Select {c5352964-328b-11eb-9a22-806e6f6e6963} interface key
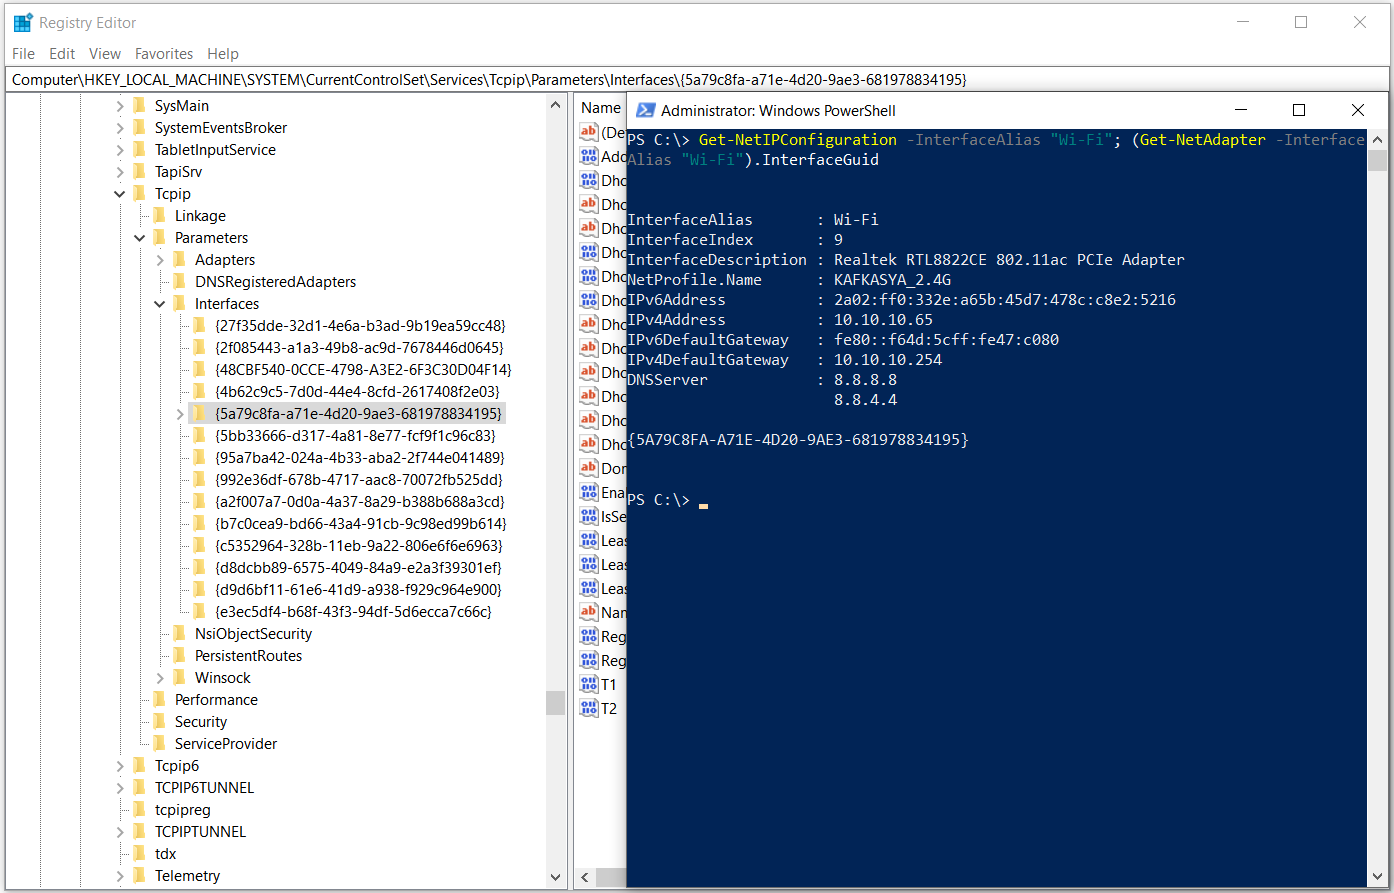The height and width of the screenshot is (893, 1394). tap(359, 546)
